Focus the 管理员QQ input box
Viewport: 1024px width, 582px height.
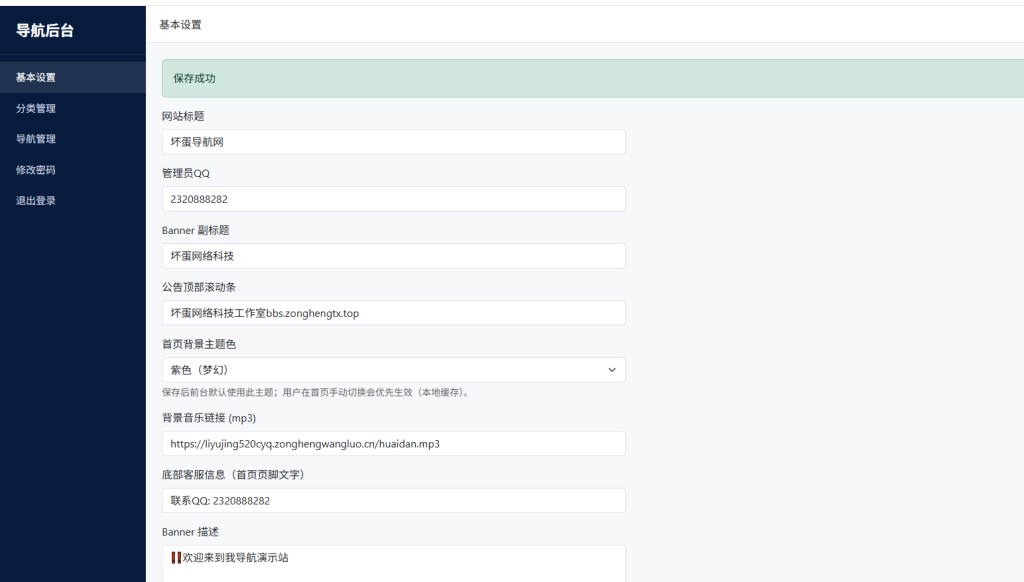point(392,198)
